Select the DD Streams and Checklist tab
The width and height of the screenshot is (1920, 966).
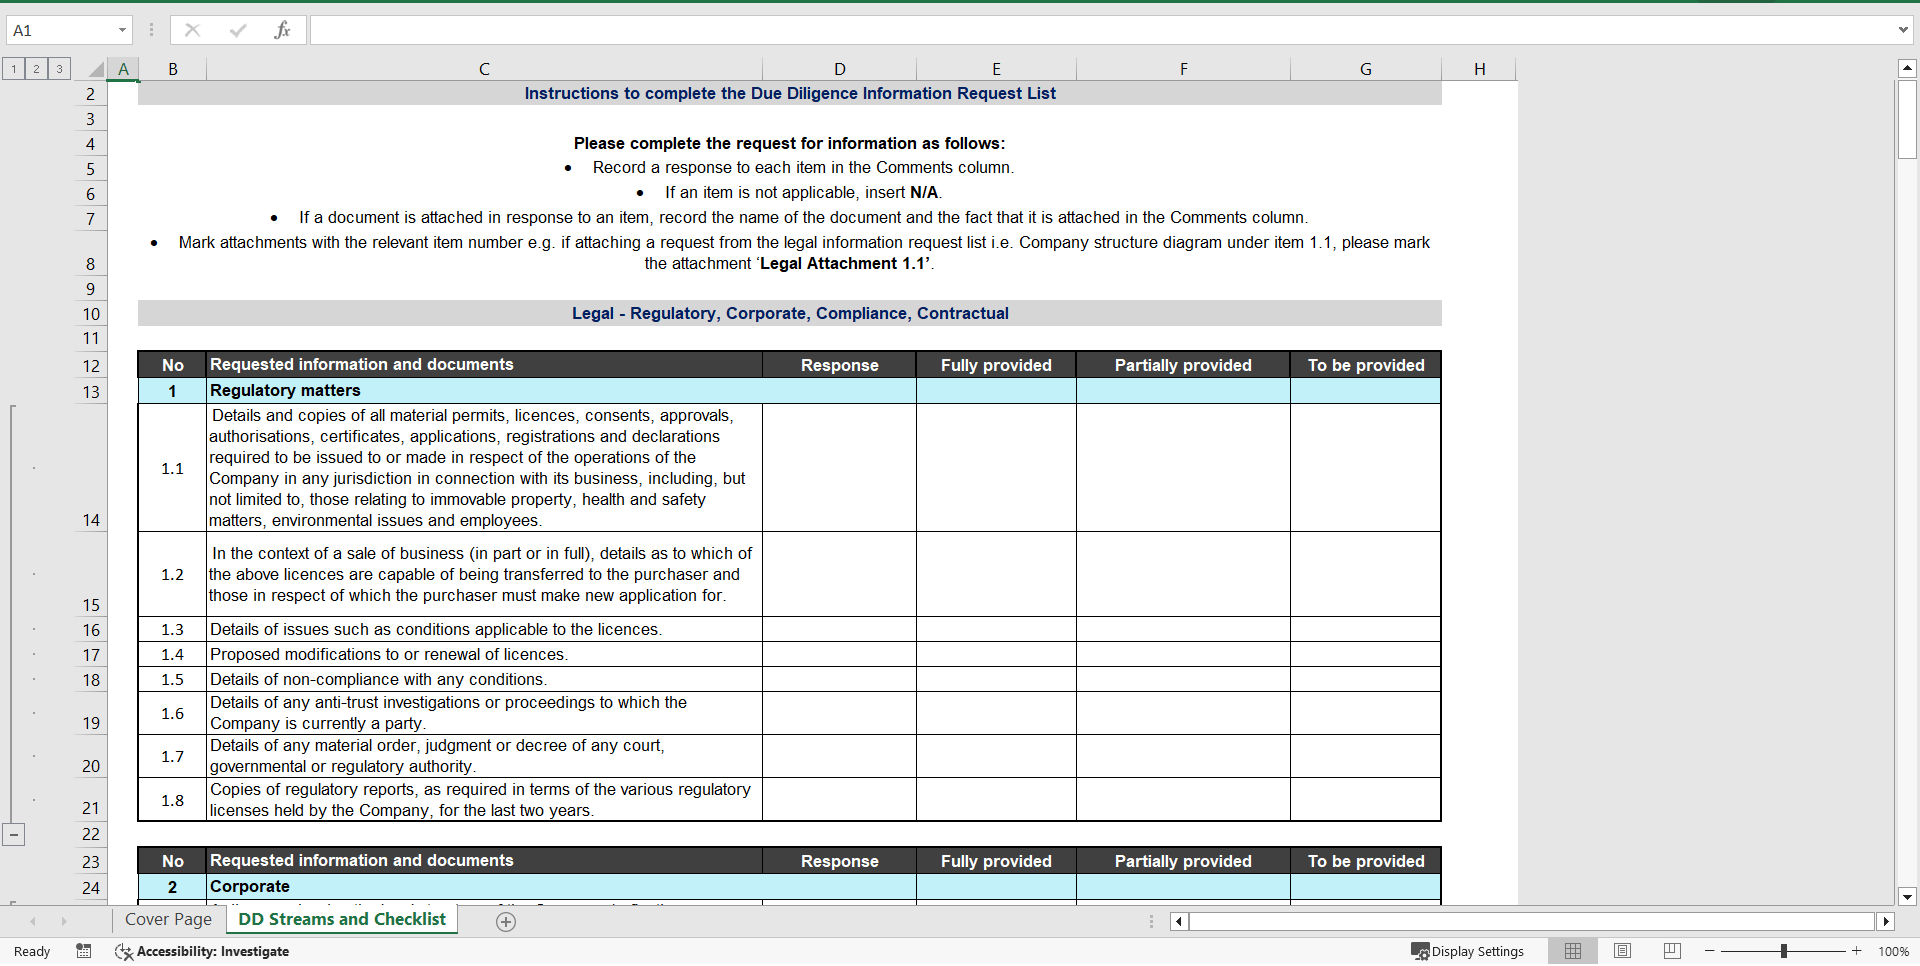(x=340, y=920)
